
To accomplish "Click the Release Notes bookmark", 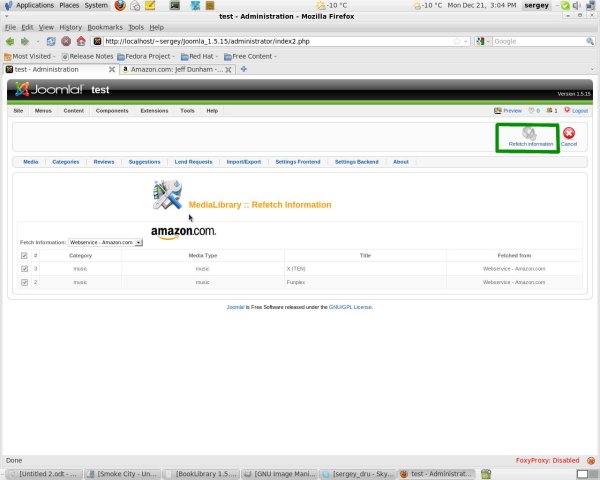I will point(88,56).
